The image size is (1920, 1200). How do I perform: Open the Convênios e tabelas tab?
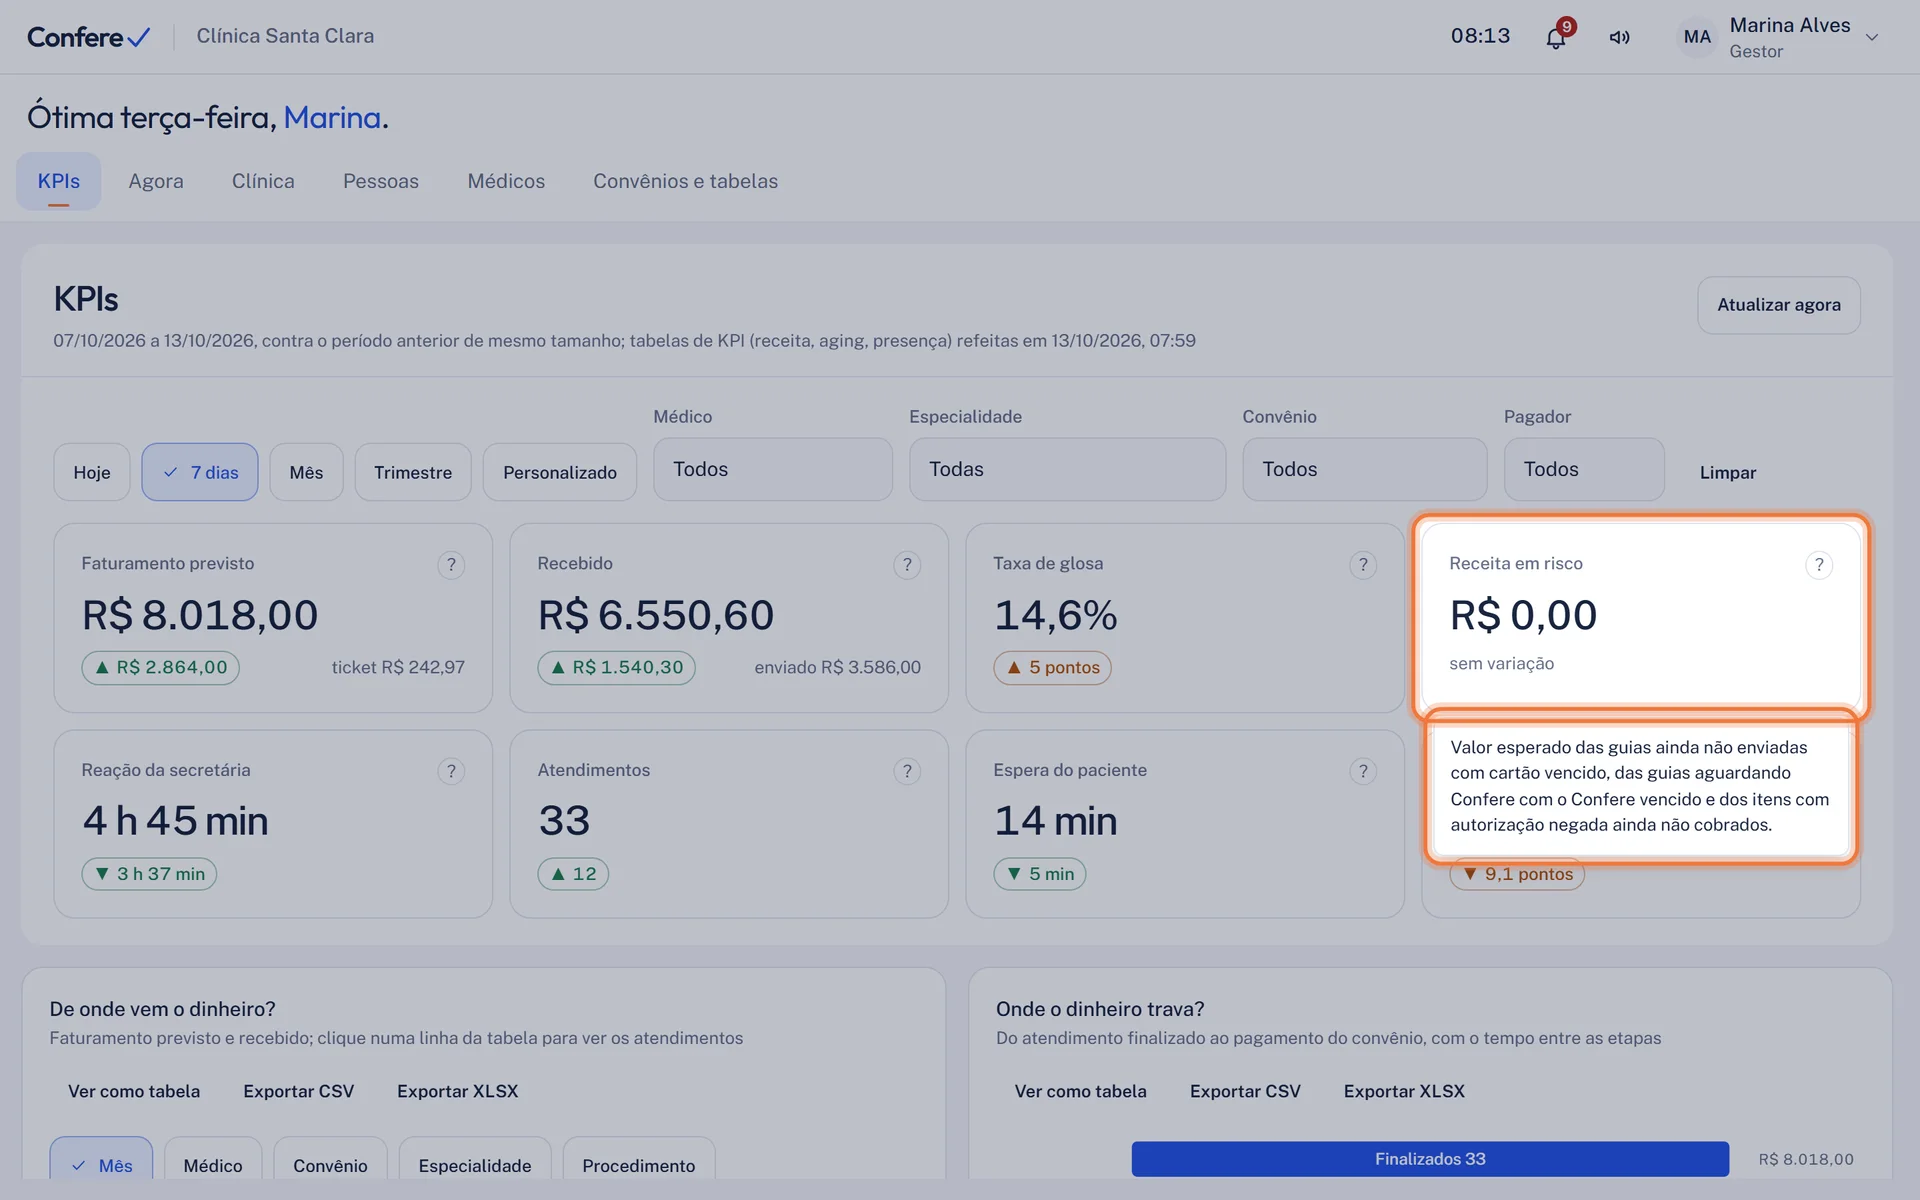(685, 181)
